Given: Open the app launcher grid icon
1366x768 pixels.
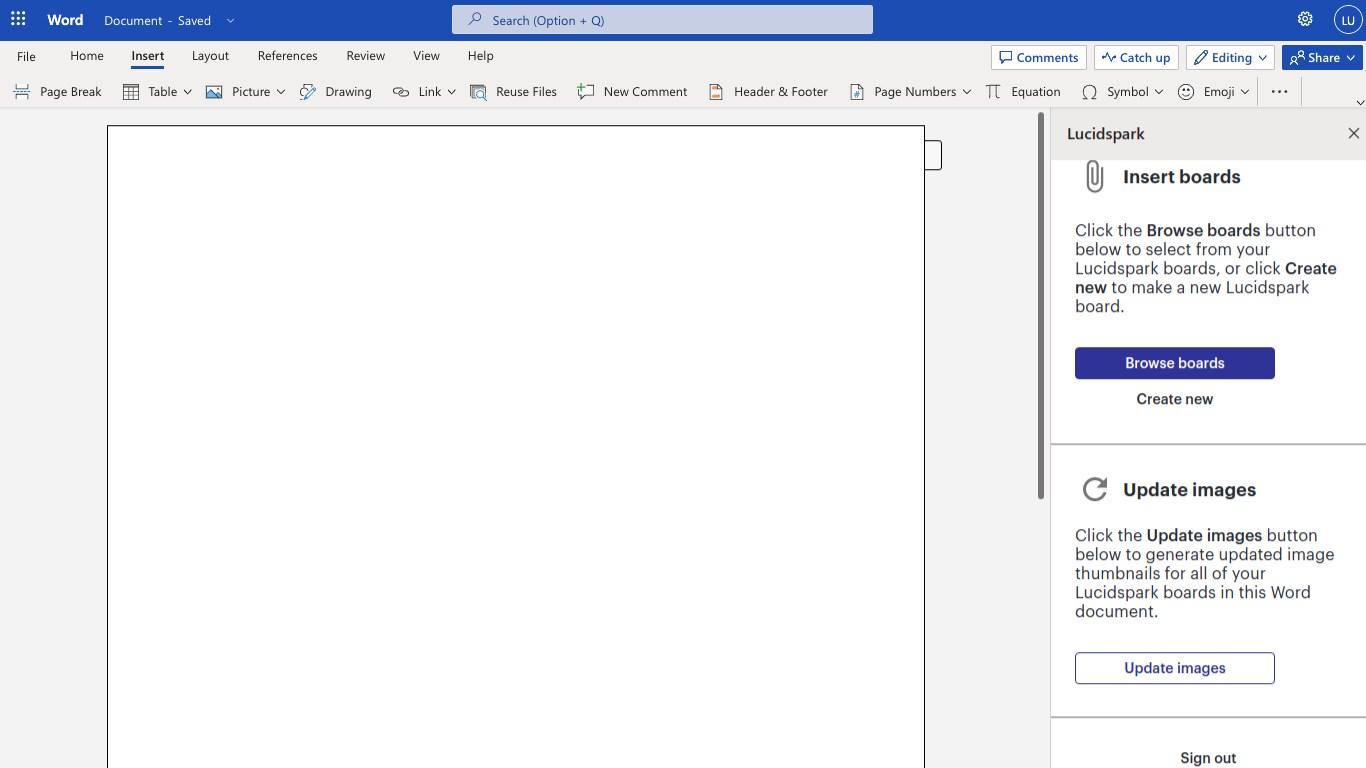Looking at the screenshot, I should click(18, 19).
